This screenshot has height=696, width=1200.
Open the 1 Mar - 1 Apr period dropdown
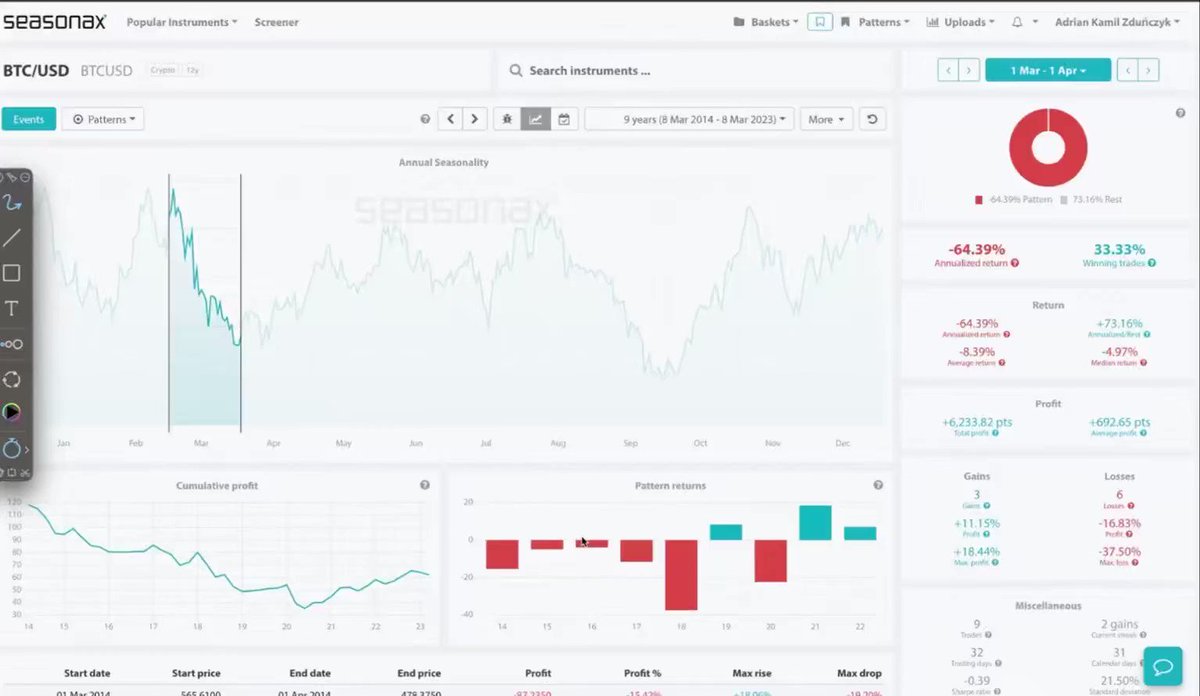[1048, 70]
